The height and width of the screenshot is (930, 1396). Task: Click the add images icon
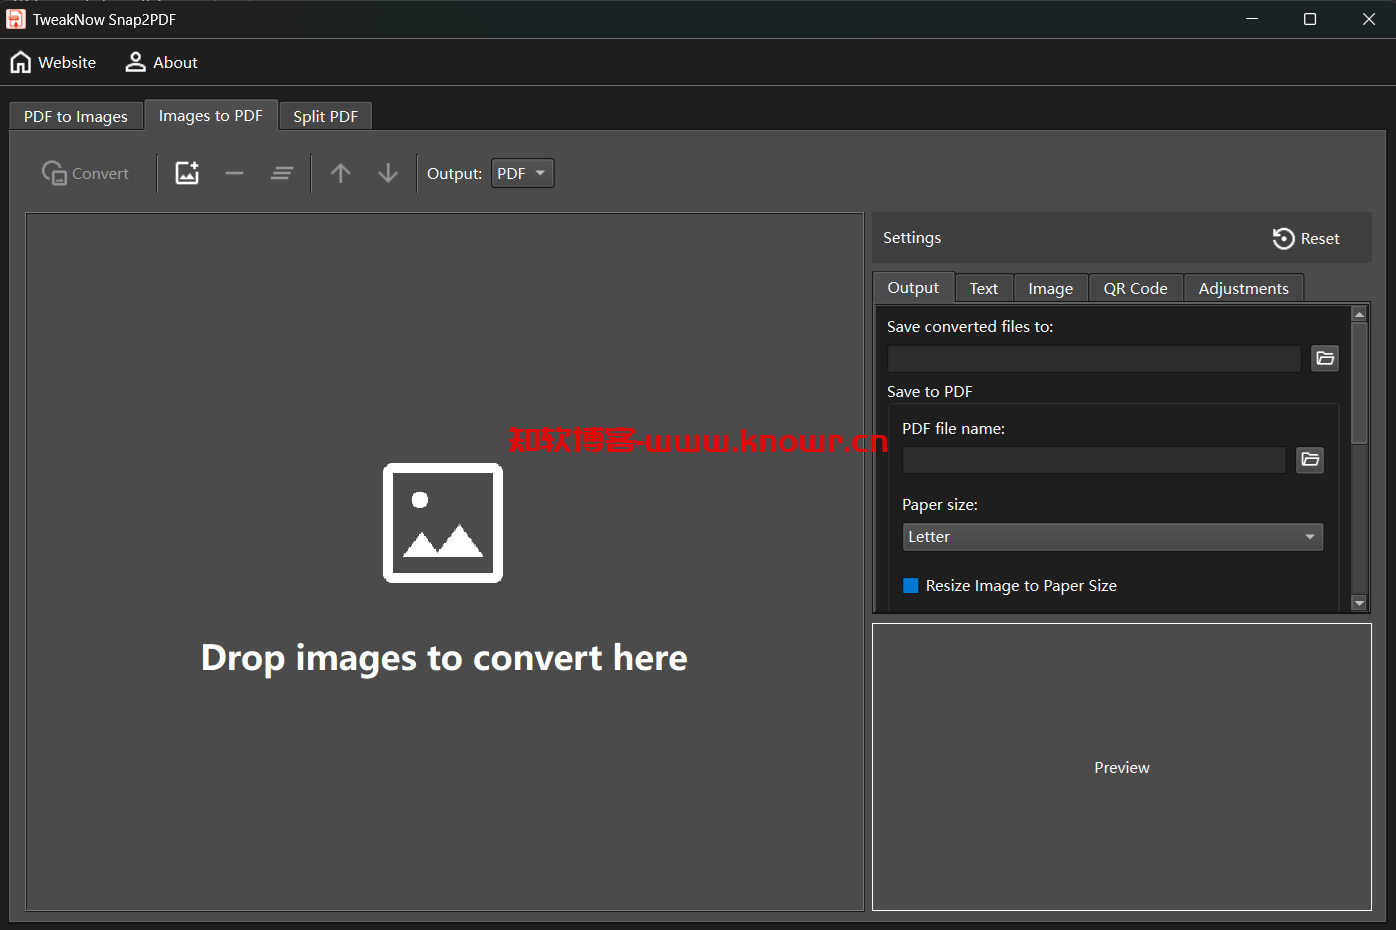(187, 173)
